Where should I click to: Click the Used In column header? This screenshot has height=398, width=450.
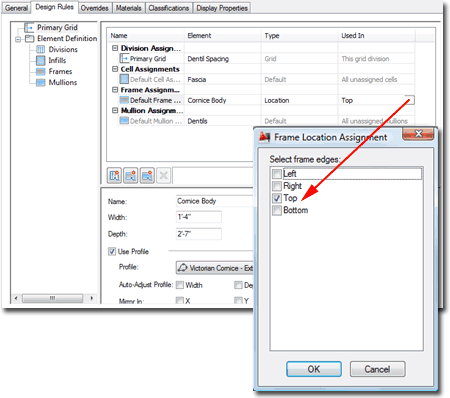pyautogui.click(x=376, y=36)
